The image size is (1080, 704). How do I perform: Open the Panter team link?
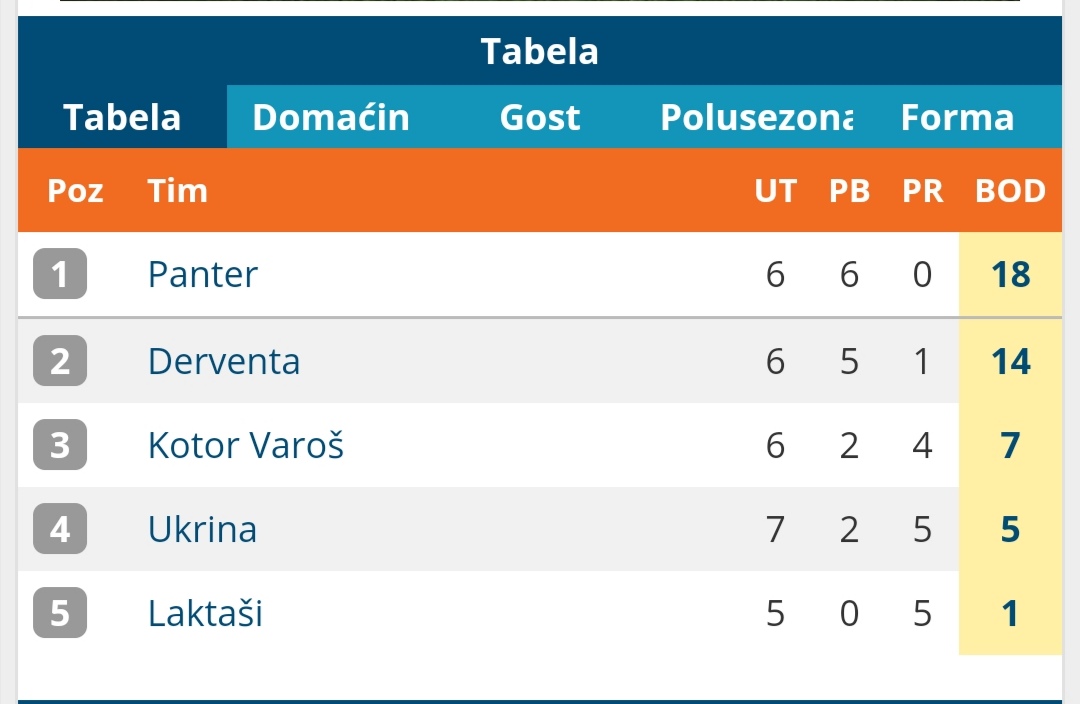(x=203, y=274)
